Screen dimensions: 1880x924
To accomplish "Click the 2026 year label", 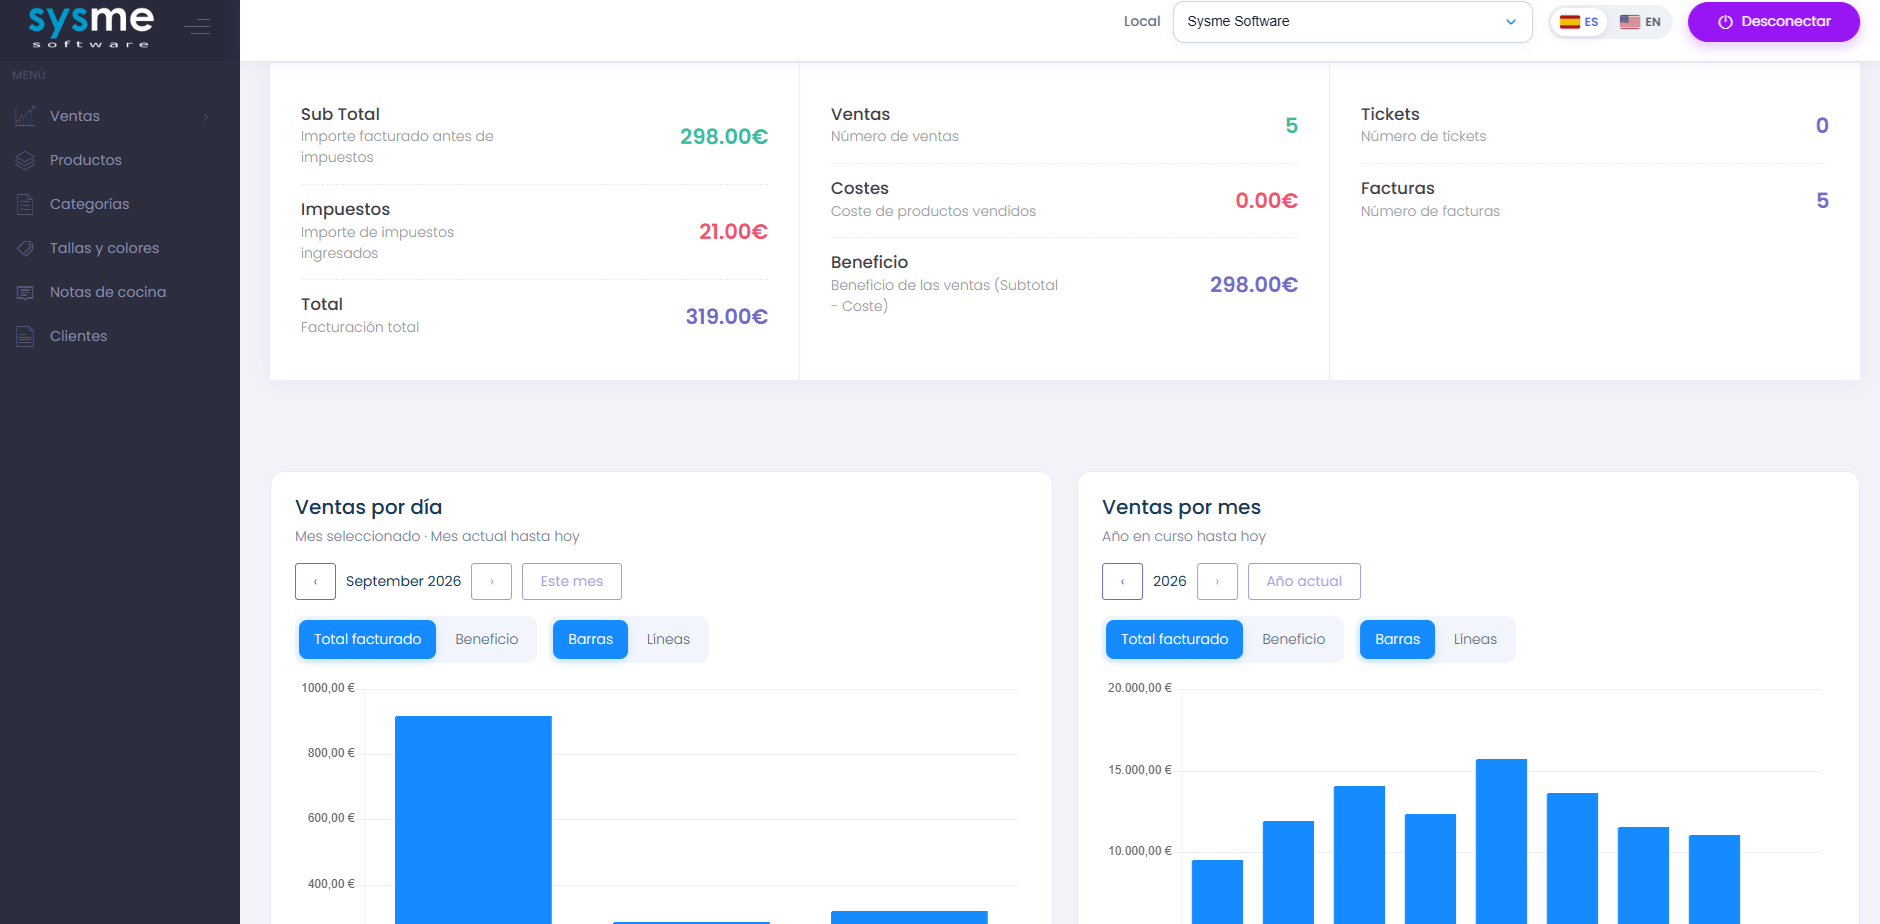I will [x=1169, y=582].
